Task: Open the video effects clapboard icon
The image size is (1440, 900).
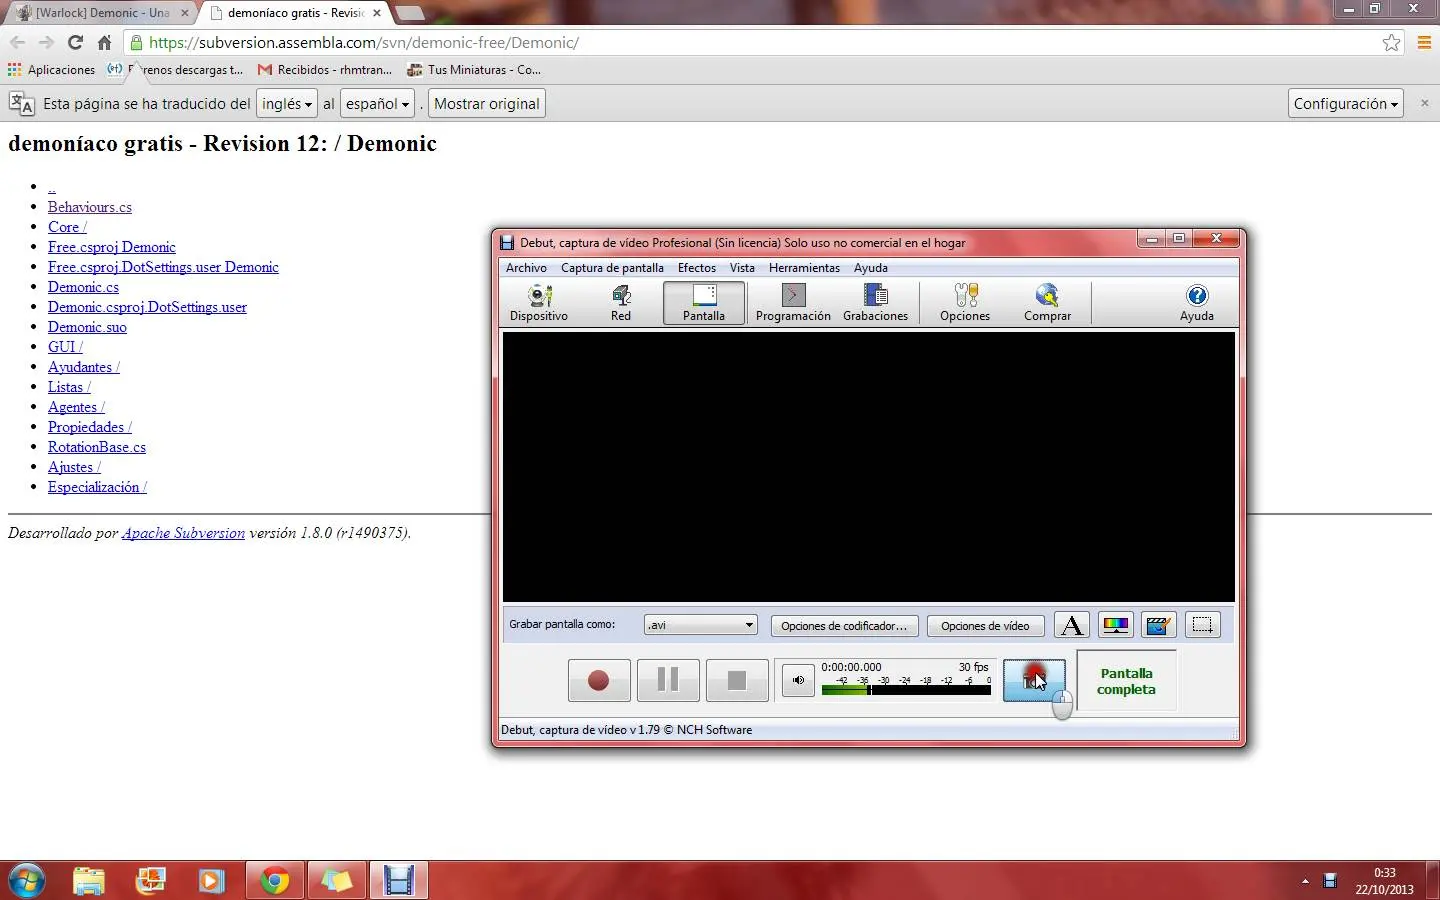Action: [1159, 626]
